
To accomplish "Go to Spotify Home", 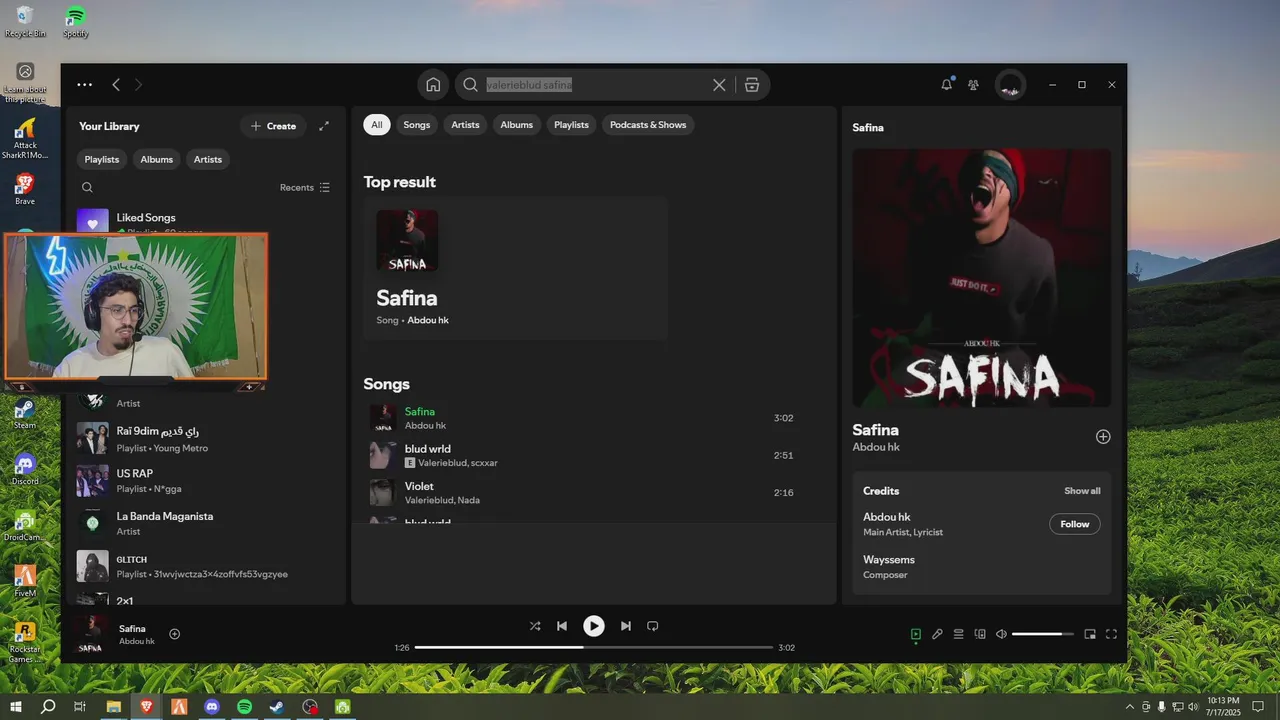I will [x=433, y=85].
